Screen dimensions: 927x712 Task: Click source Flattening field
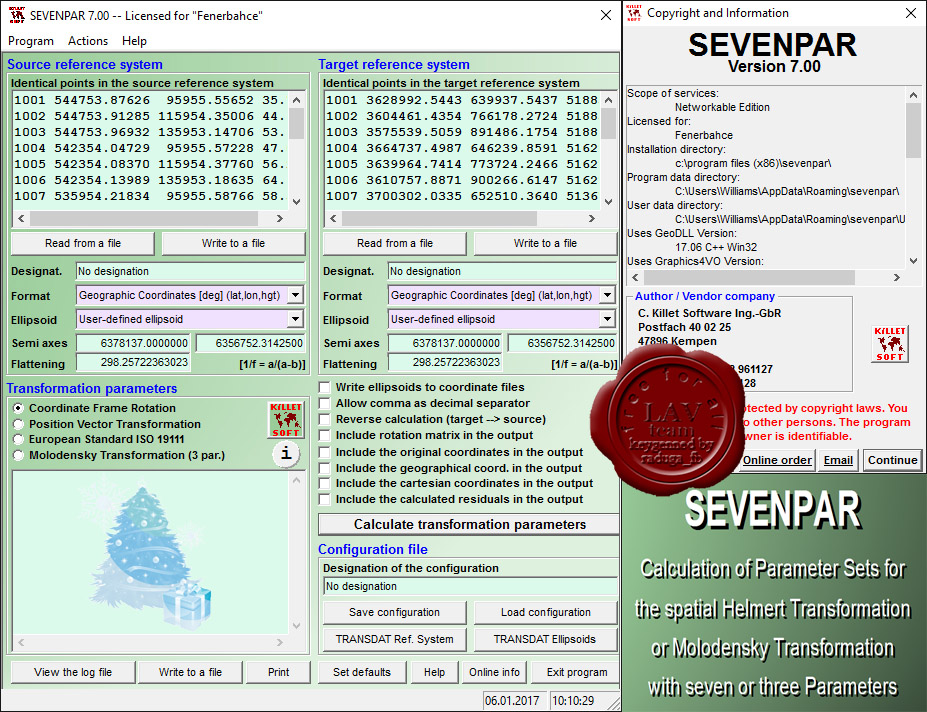pyautogui.click(x=133, y=362)
